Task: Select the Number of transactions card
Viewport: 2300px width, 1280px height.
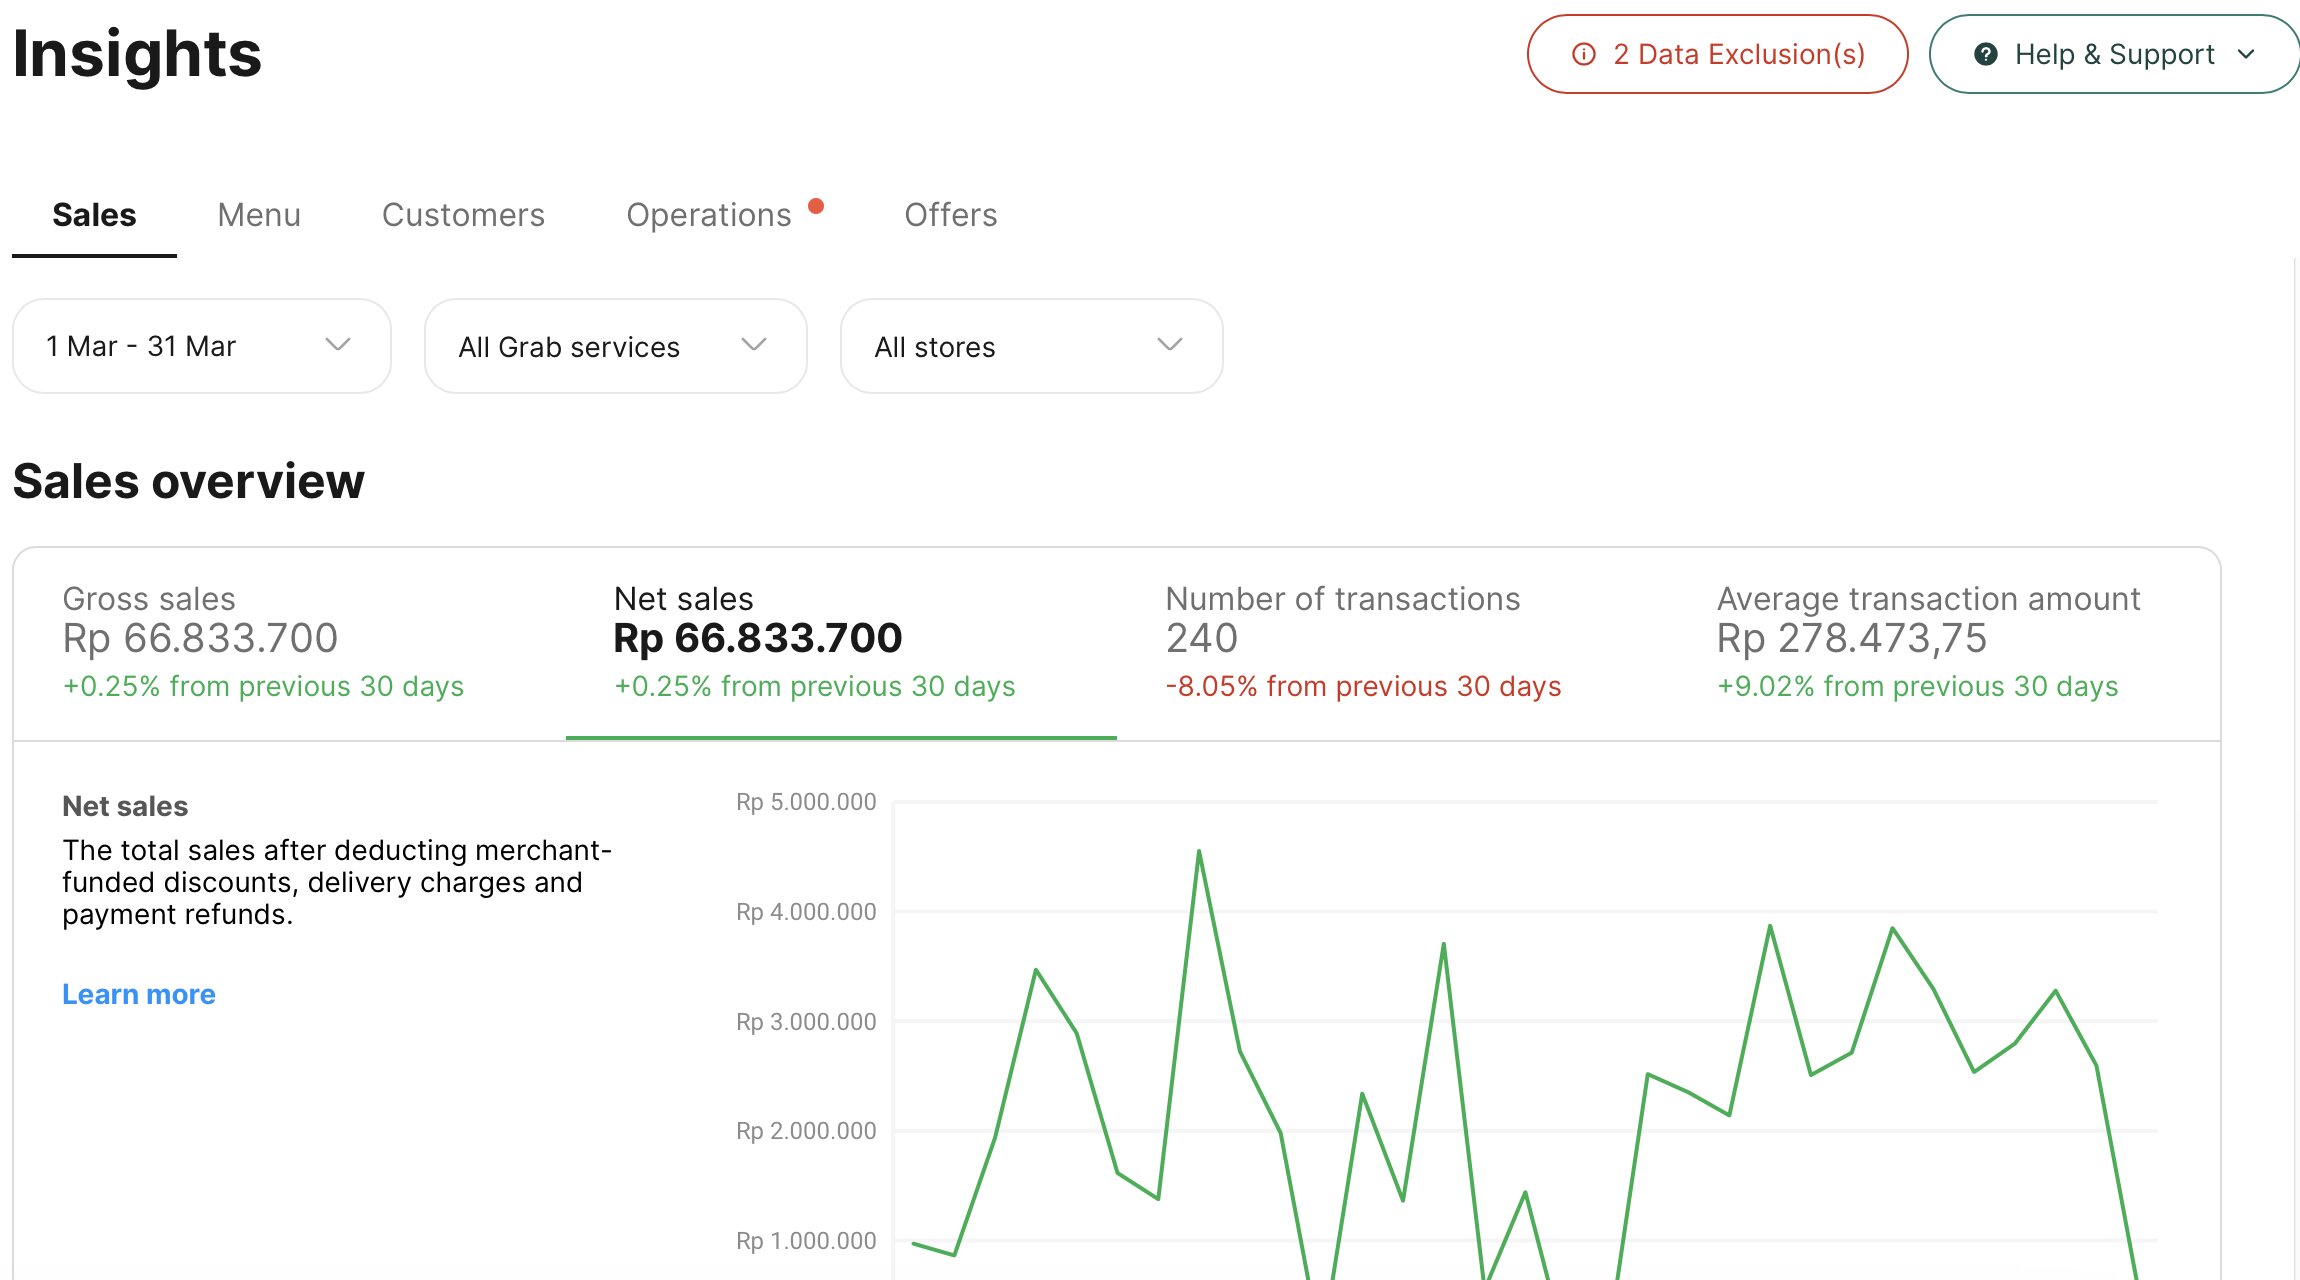Action: point(1392,643)
